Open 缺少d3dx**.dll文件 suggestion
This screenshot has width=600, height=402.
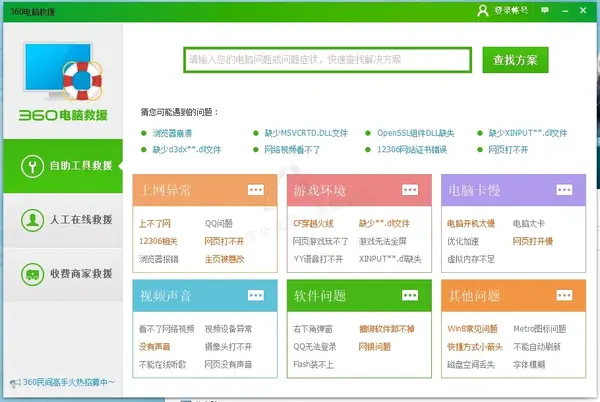click(x=187, y=150)
